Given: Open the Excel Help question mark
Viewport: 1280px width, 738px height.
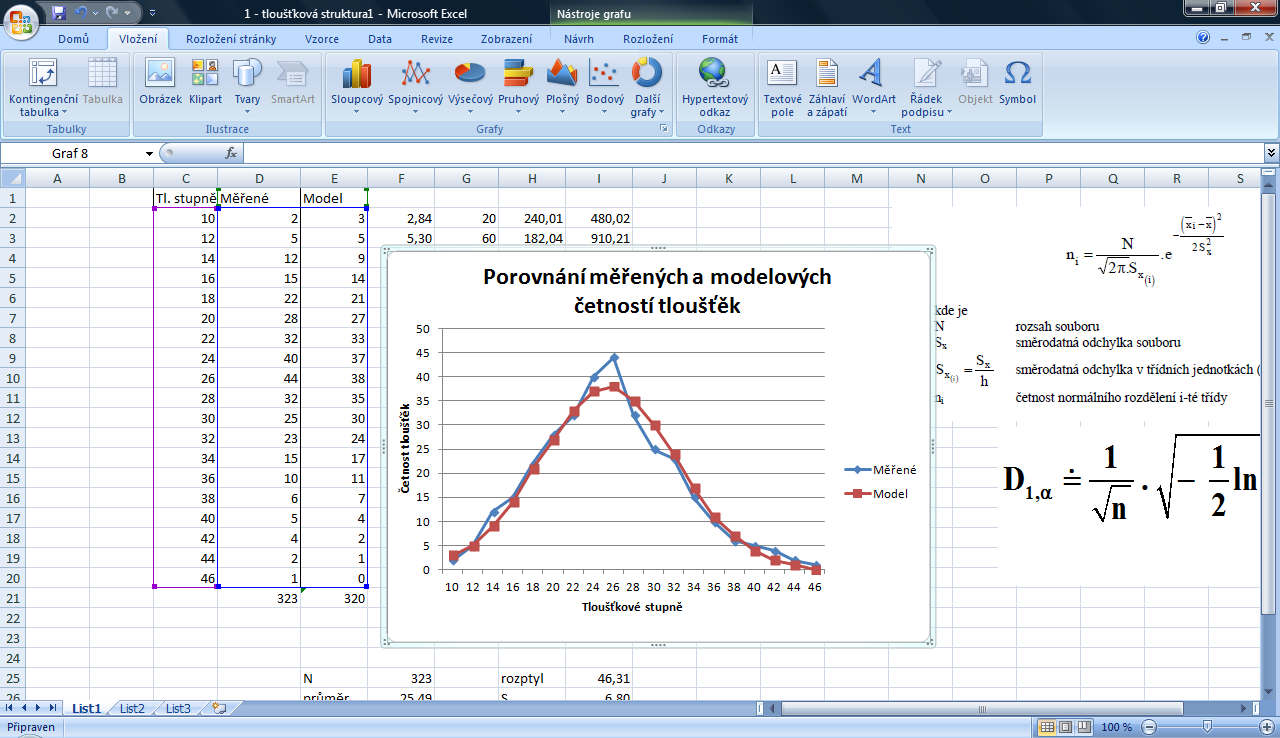Looking at the screenshot, I should coord(1203,38).
